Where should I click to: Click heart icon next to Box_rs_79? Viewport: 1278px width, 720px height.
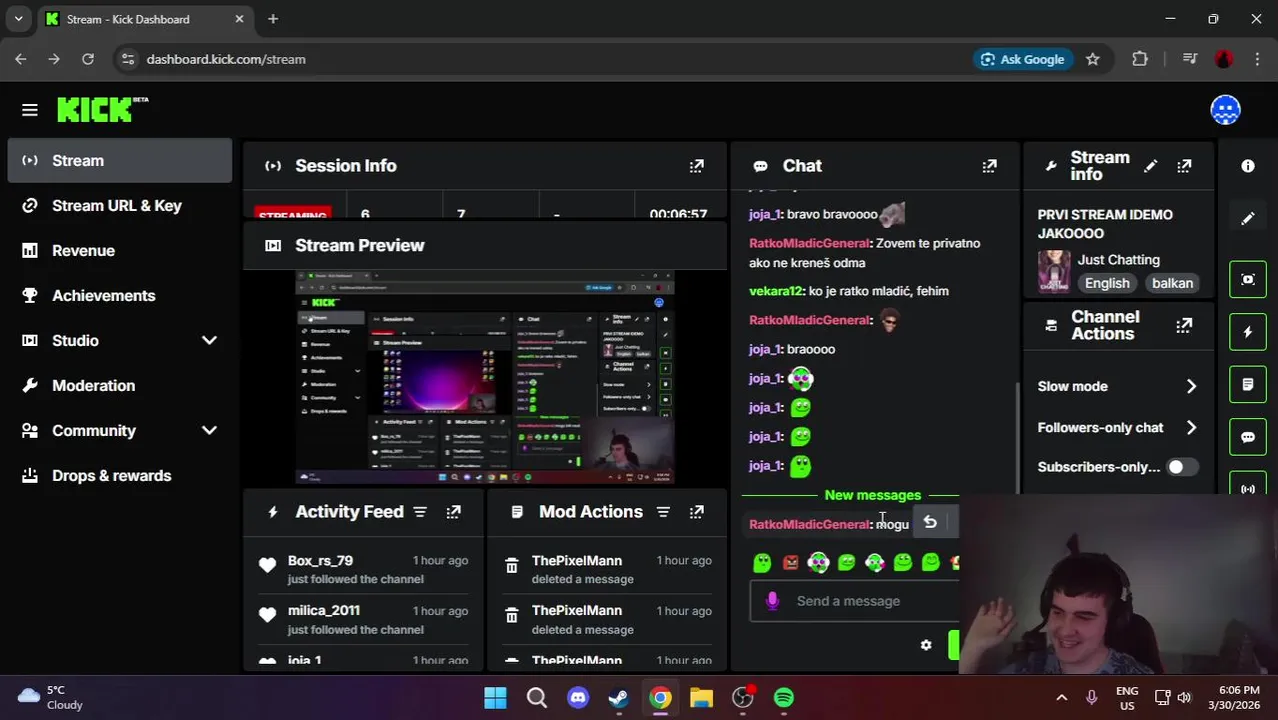tap(267, 566)
